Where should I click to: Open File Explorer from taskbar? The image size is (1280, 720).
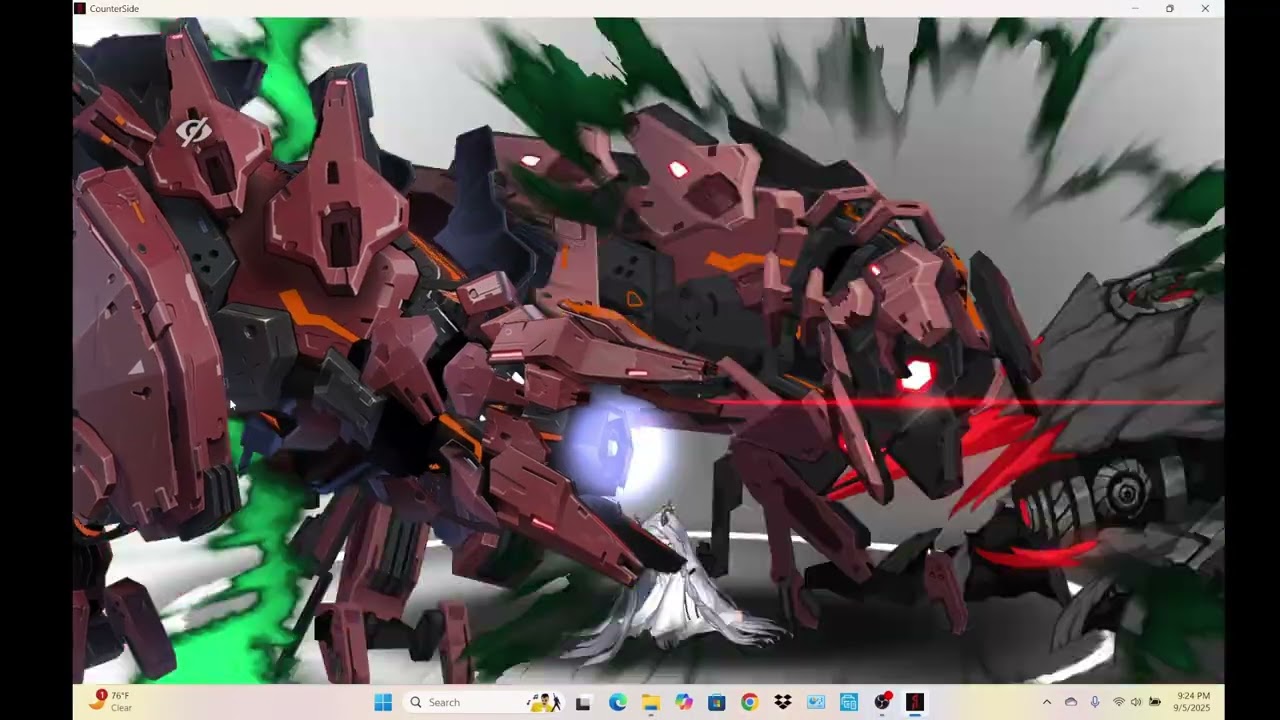[x=650, y=702]
